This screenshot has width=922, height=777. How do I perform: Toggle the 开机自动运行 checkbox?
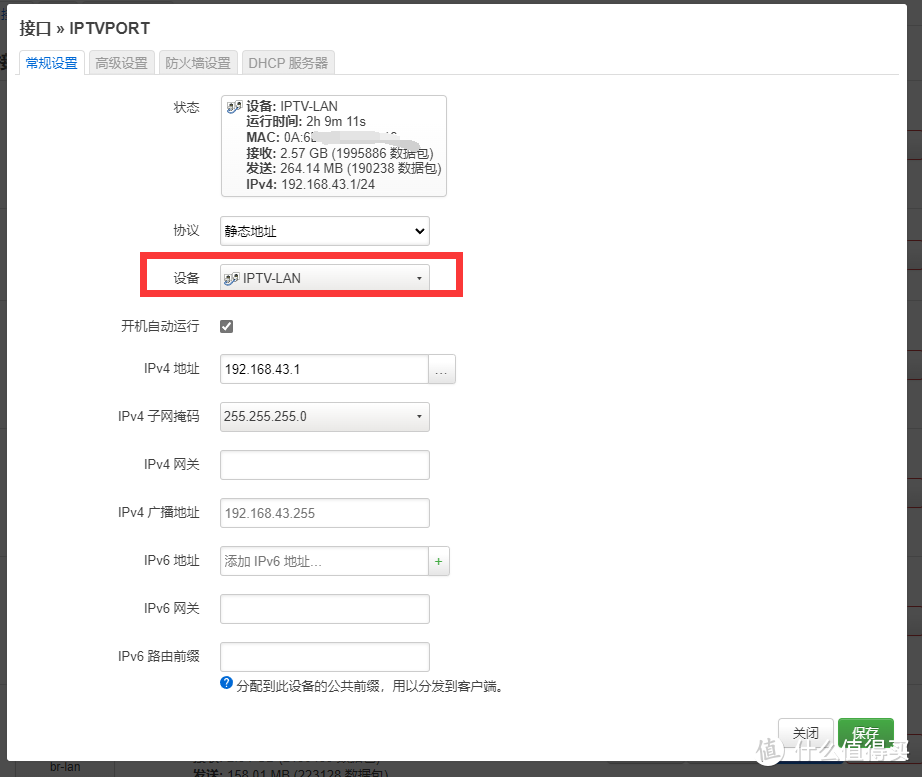226,325
